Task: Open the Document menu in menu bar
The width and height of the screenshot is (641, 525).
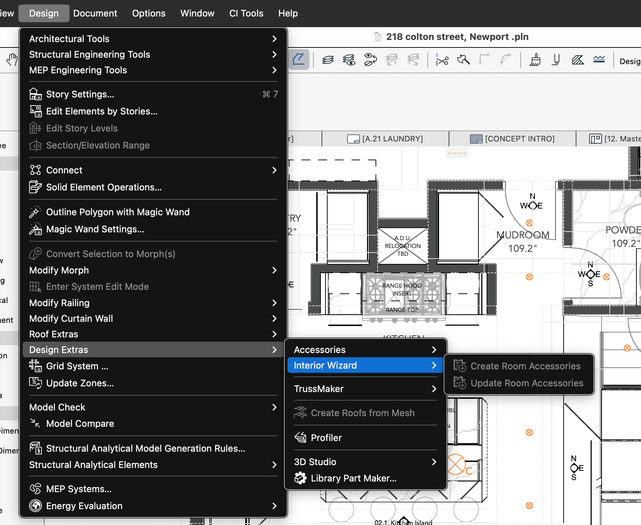Action: tap(95, 13)
